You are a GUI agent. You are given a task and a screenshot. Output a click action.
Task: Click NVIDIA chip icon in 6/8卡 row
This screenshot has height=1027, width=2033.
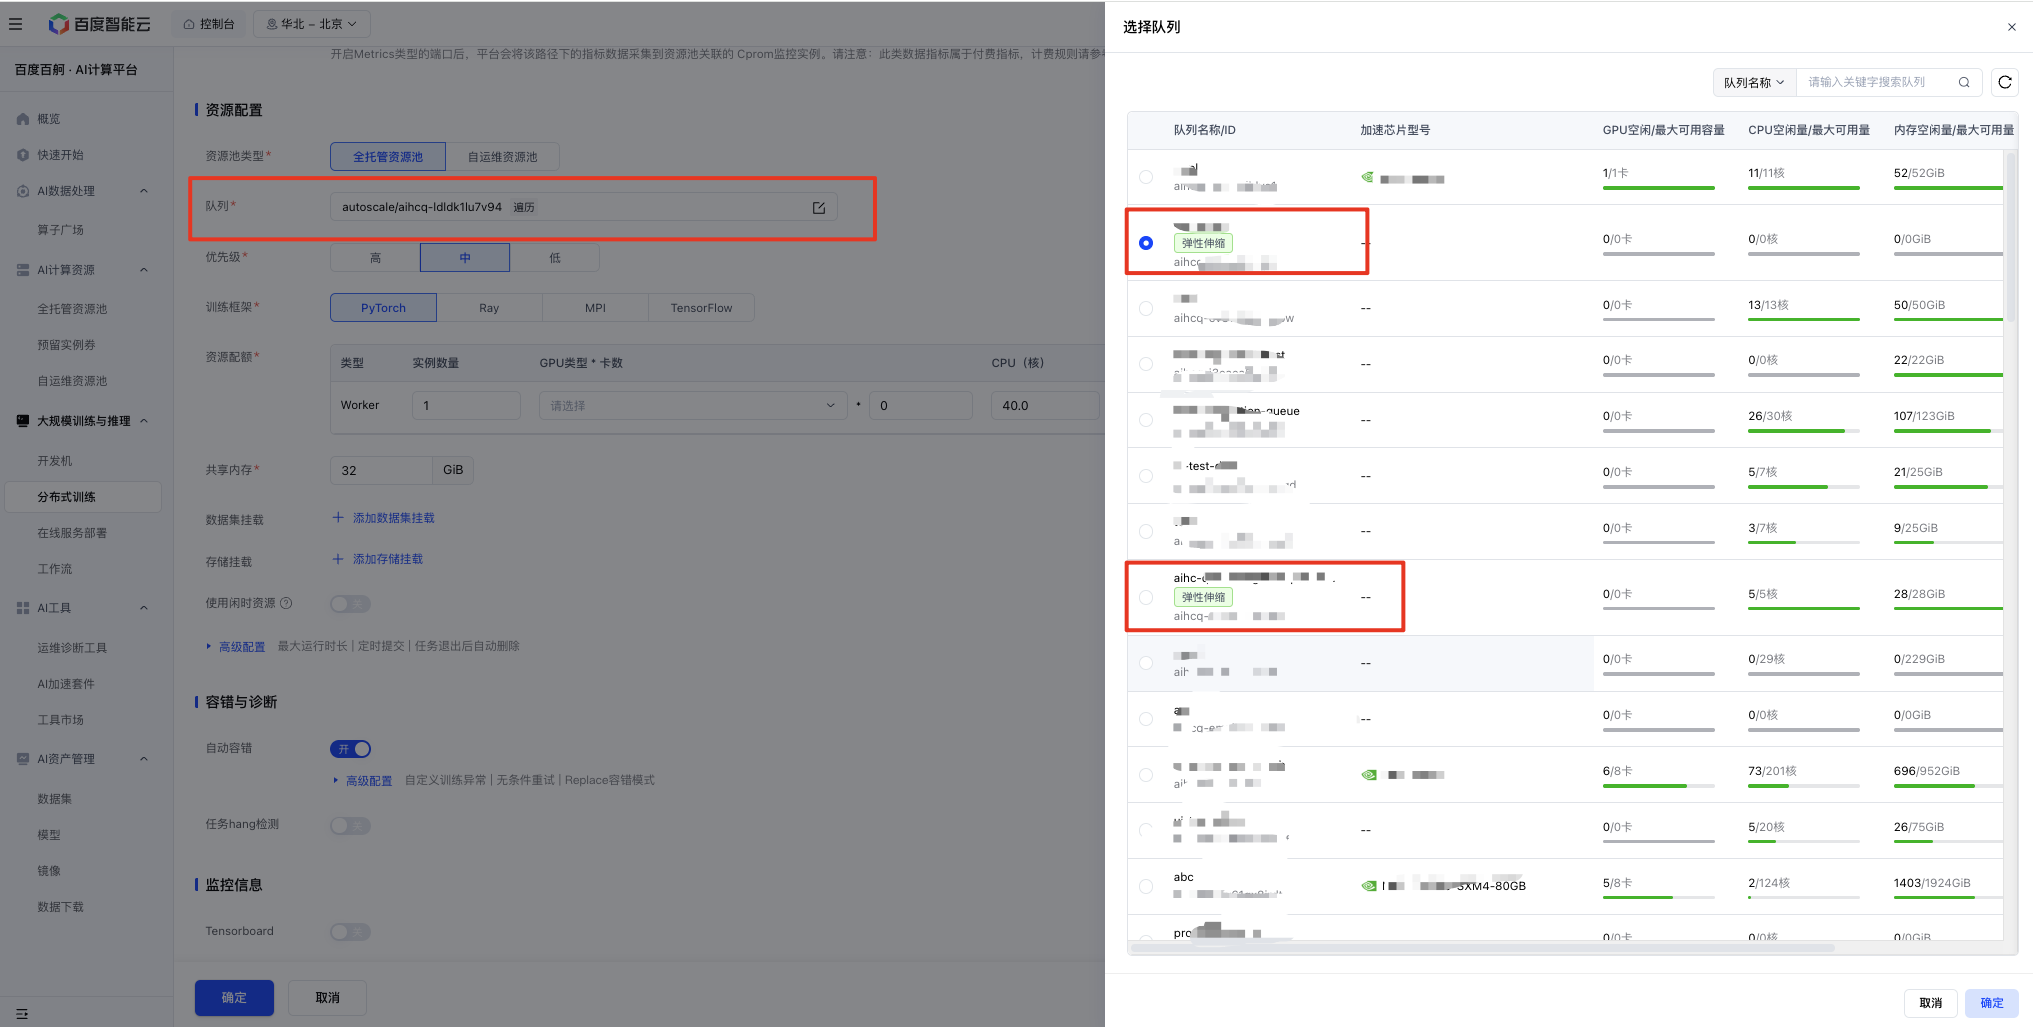pyautogui.click(x=1369, y=775)
